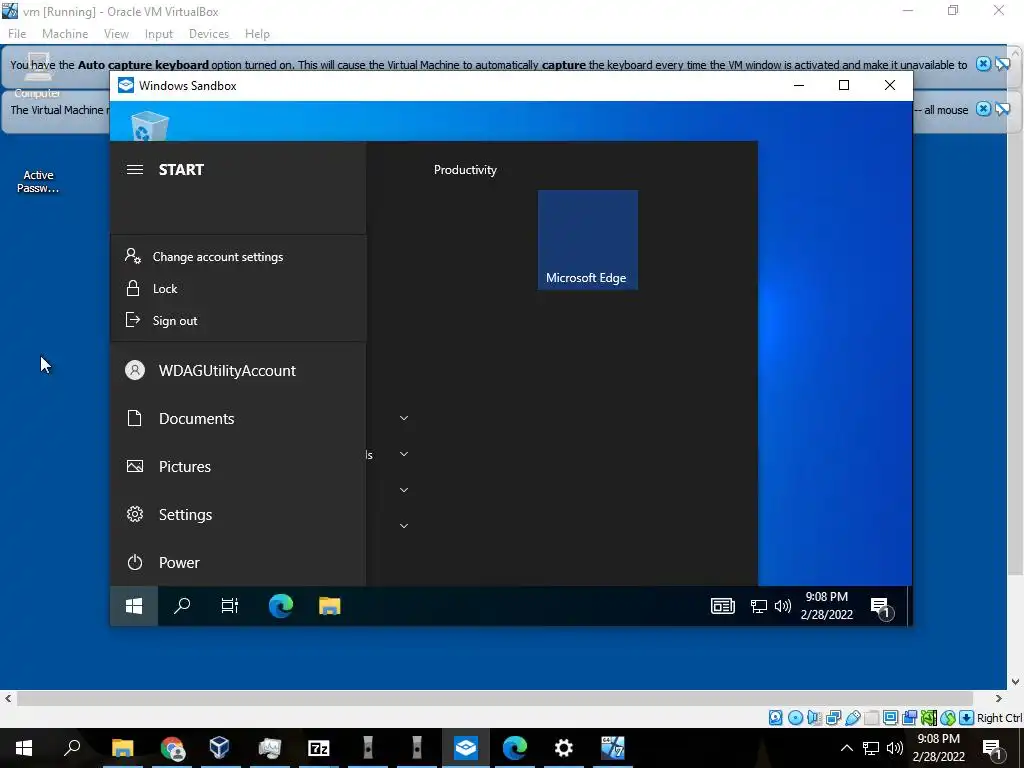
Task: Click the VirtualBox shared folders status icon
Action: (x=871, y=718)
